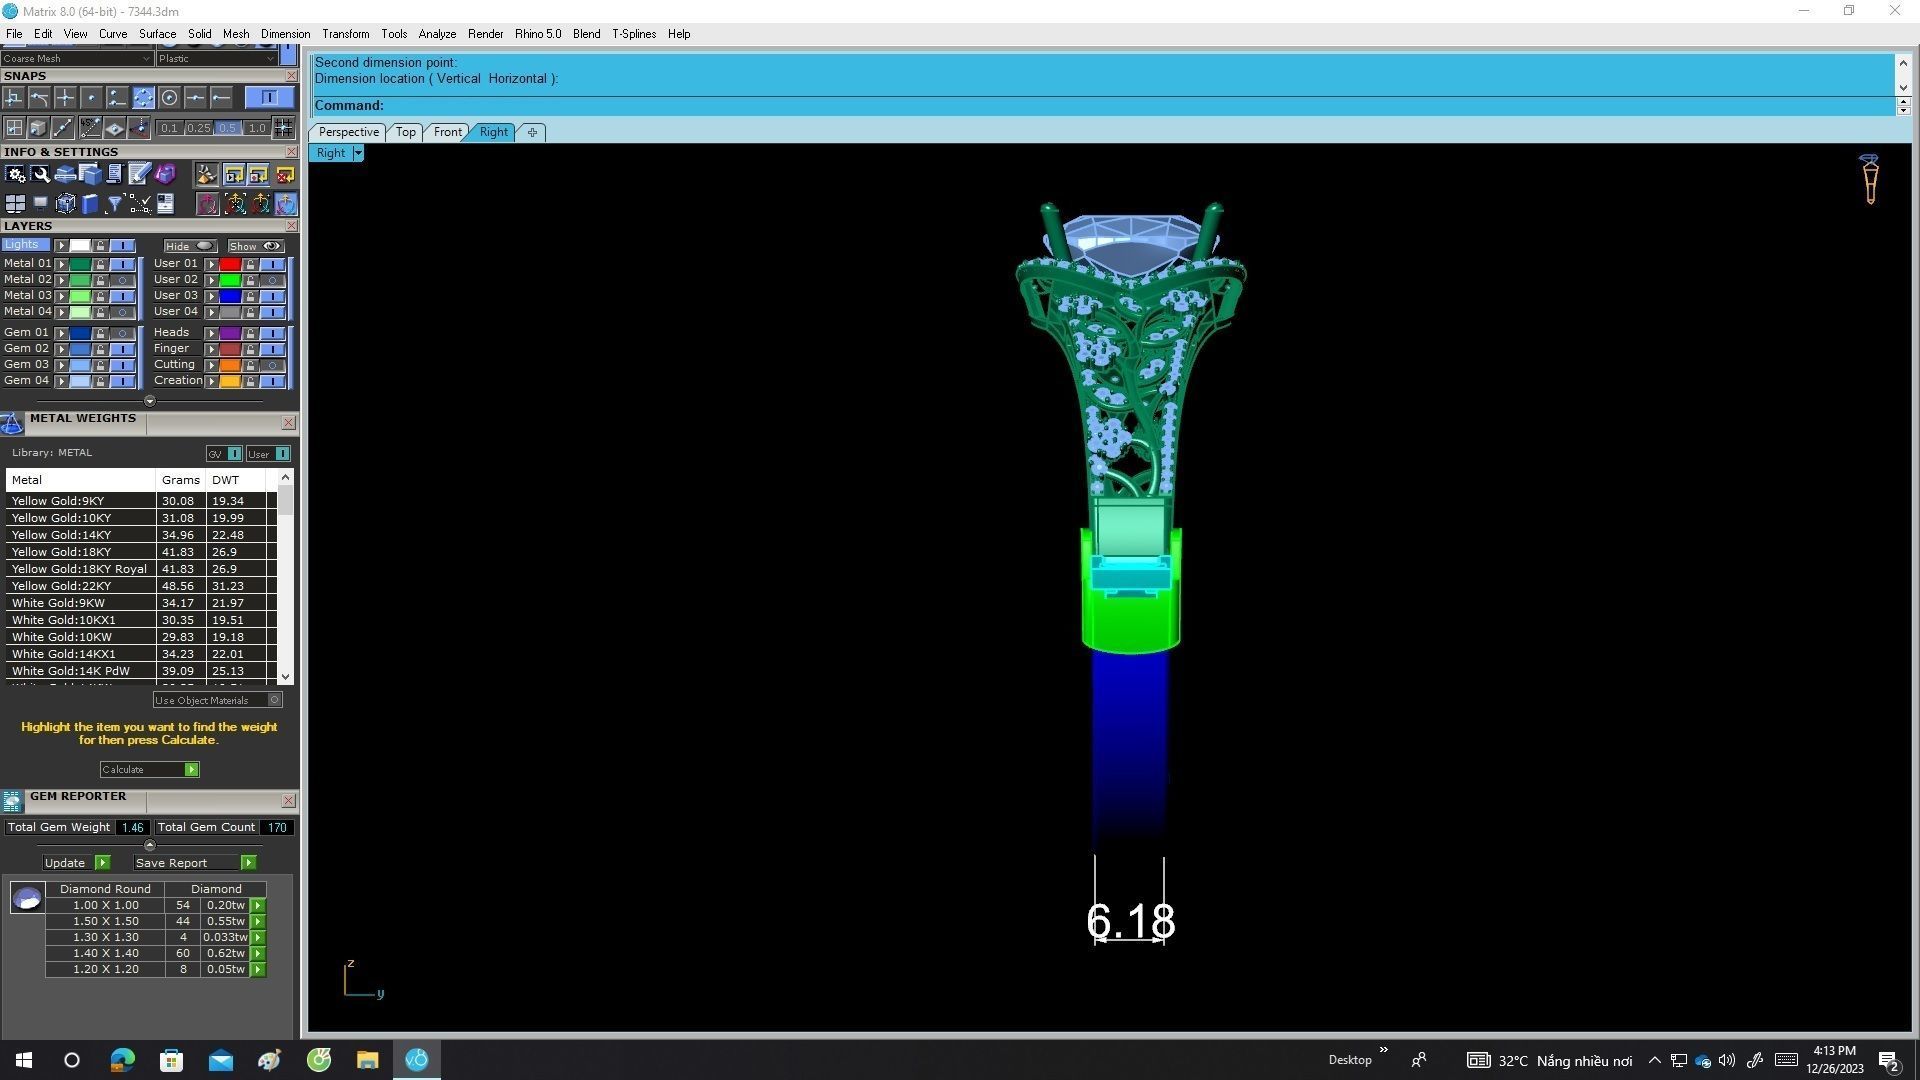This screenshot has height=1080, width=1920.
Task: Click the User 01 red color swatch
Action: click(x=229, y=264)
